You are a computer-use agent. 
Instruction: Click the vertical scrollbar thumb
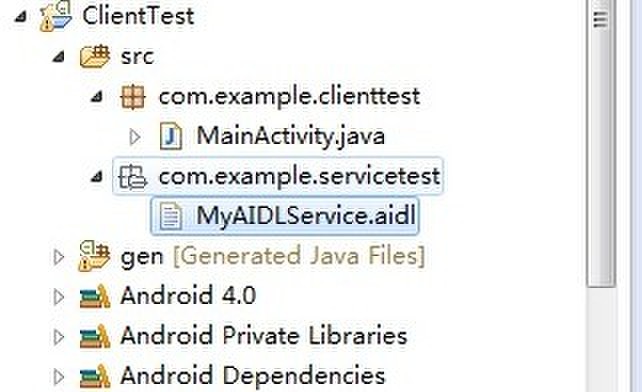point(601,143)
